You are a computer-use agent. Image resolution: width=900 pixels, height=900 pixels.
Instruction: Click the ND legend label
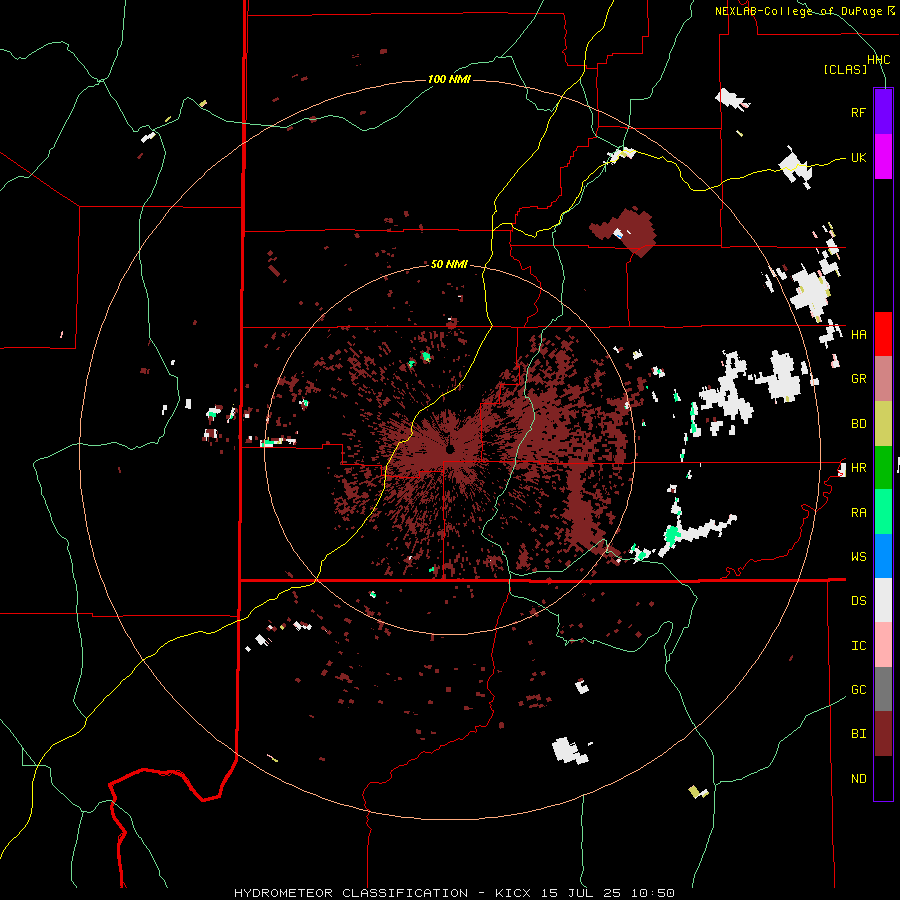pyautogui.click(x=858, y=779)
